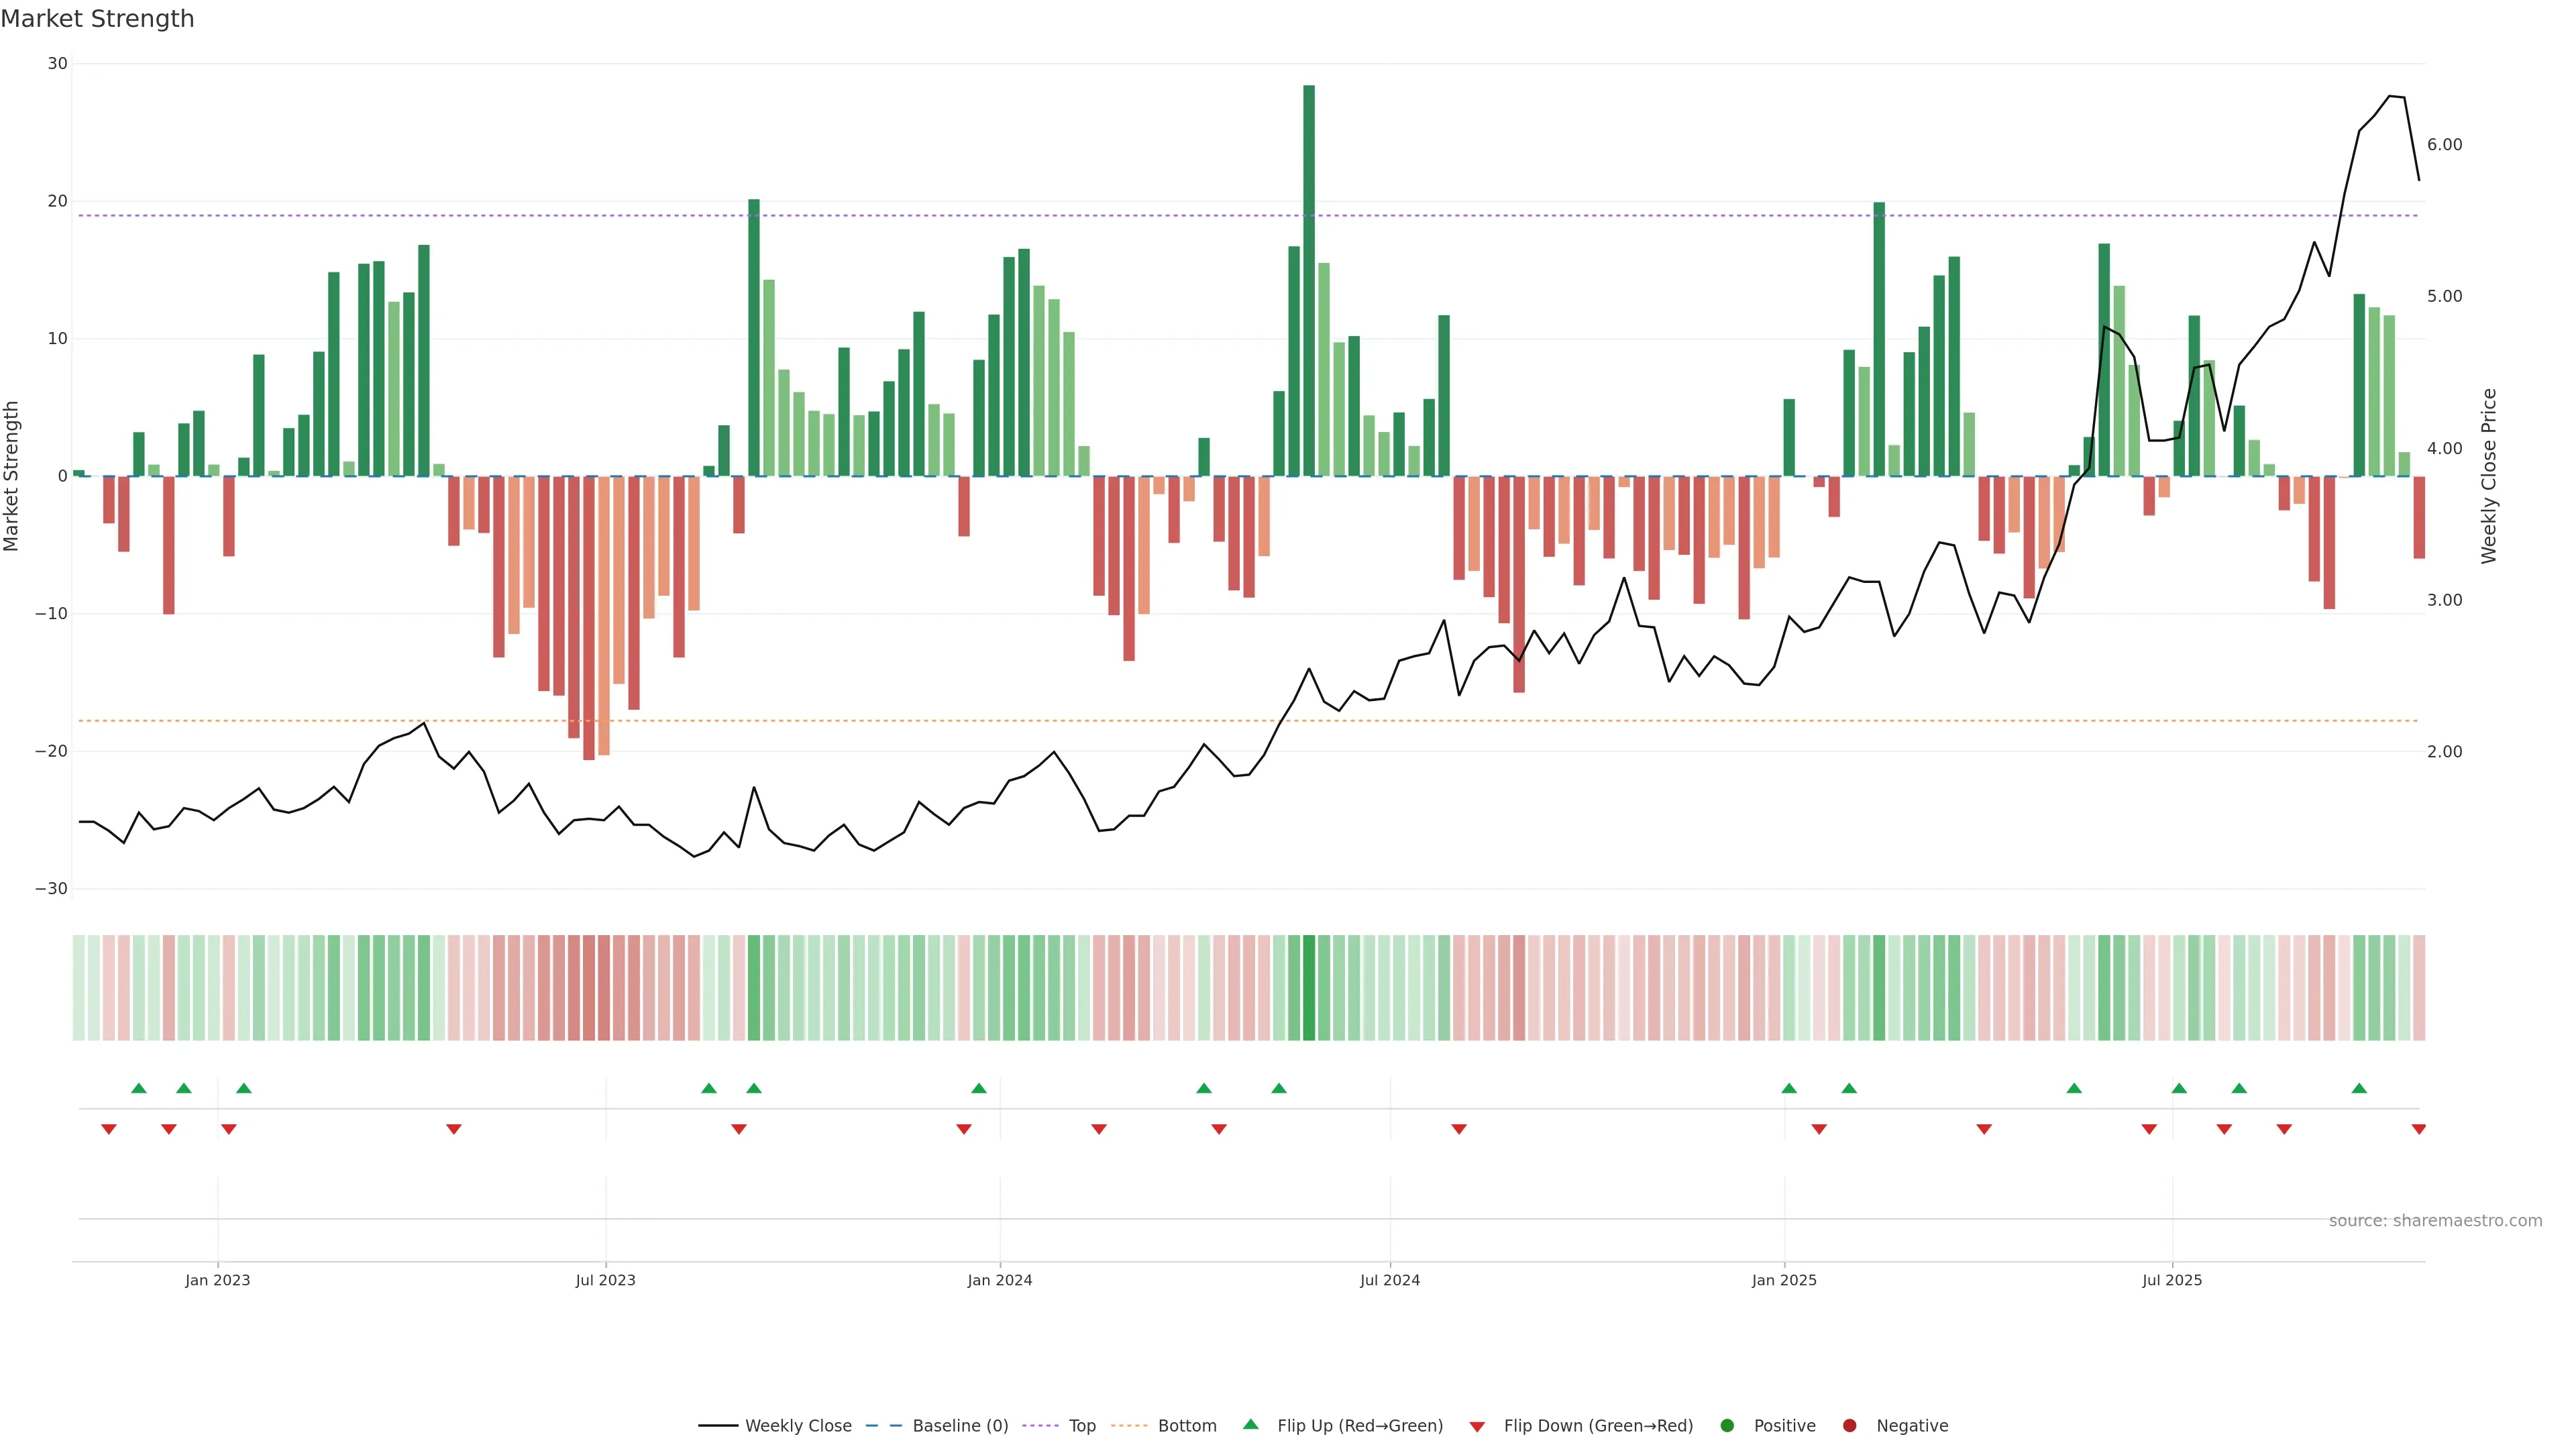Click the tallest green bar near 28
This screenshot has width=2576, height=1449.
(x=1309, y=280)
